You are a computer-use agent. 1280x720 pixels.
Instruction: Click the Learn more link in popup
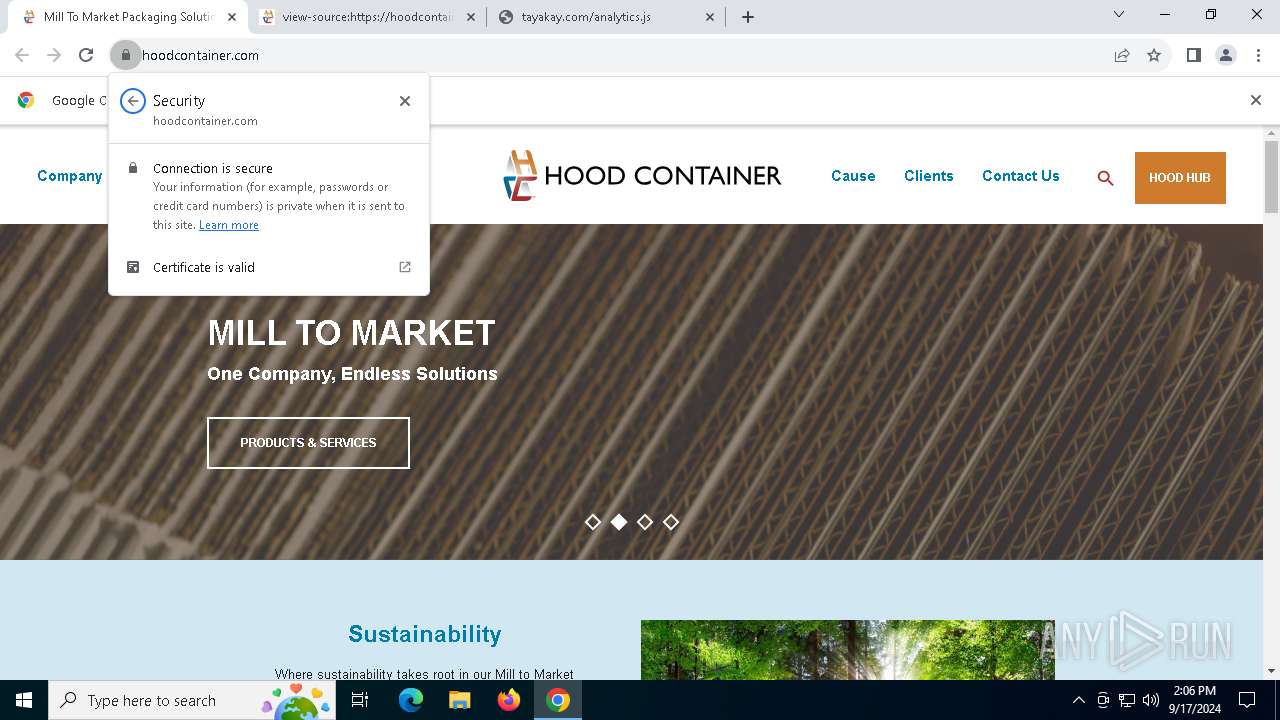(229, 225)
